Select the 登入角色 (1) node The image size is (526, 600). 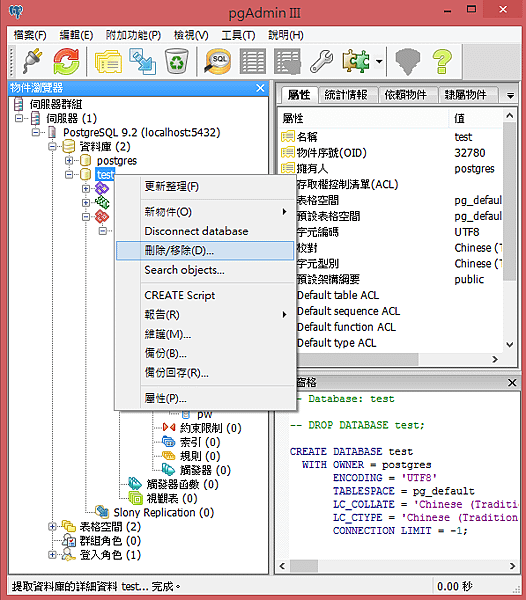click(110, 555)
